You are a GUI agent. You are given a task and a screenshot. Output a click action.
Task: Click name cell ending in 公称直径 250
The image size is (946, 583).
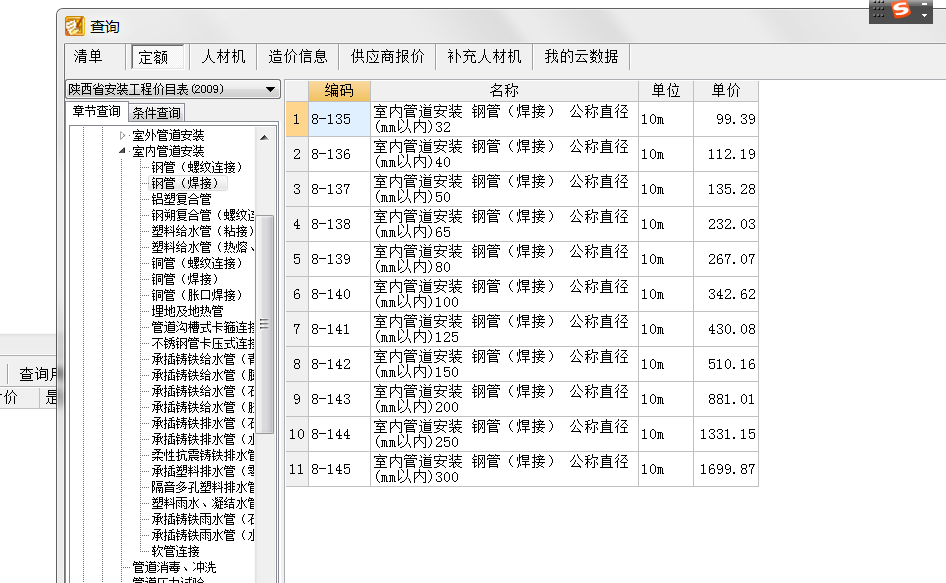tap(504, 434)
